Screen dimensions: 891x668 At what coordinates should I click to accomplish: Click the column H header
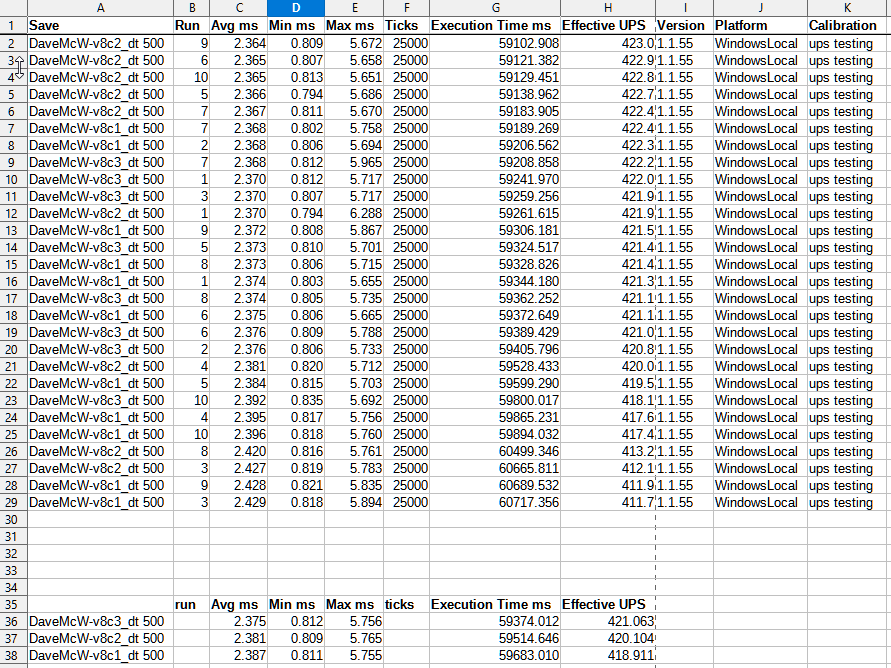[607, 8]
